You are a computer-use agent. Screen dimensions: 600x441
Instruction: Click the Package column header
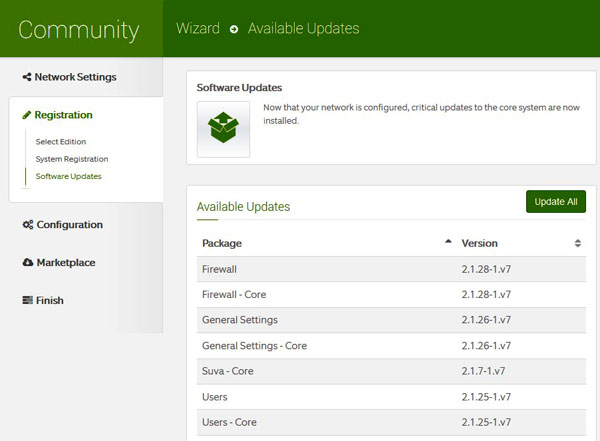[222, 243]
